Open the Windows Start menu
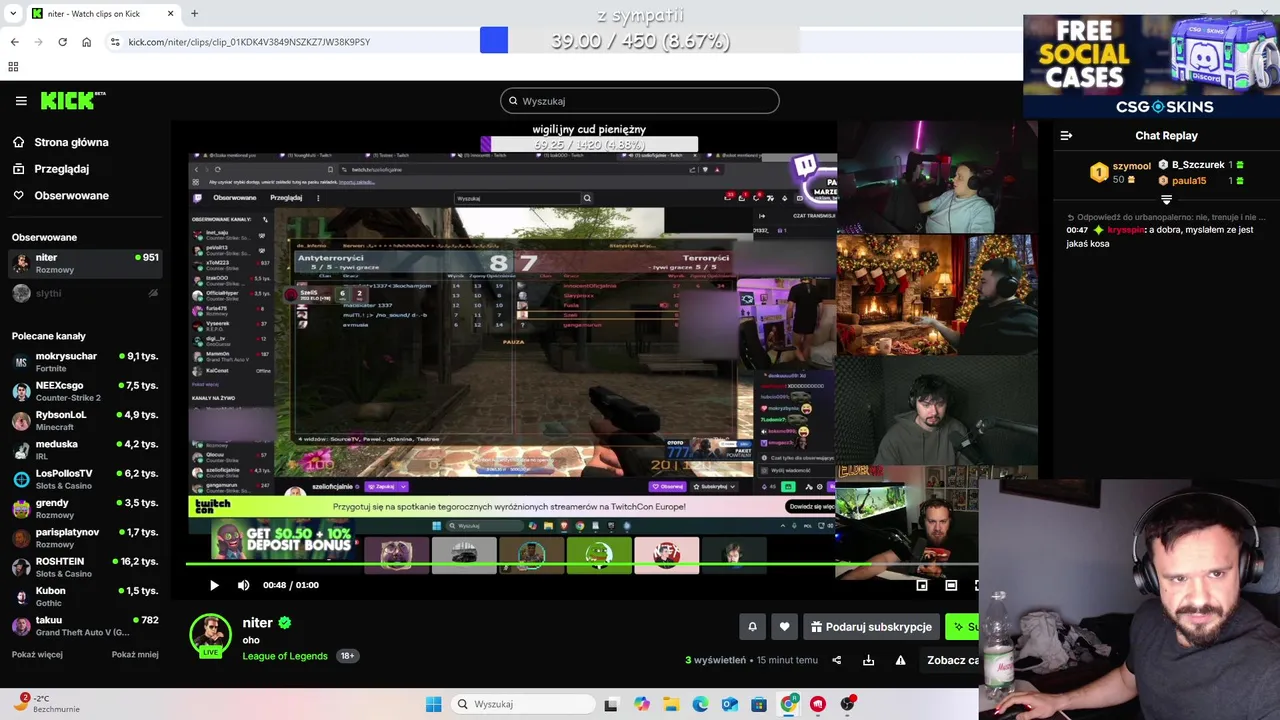 coord(433,704)
